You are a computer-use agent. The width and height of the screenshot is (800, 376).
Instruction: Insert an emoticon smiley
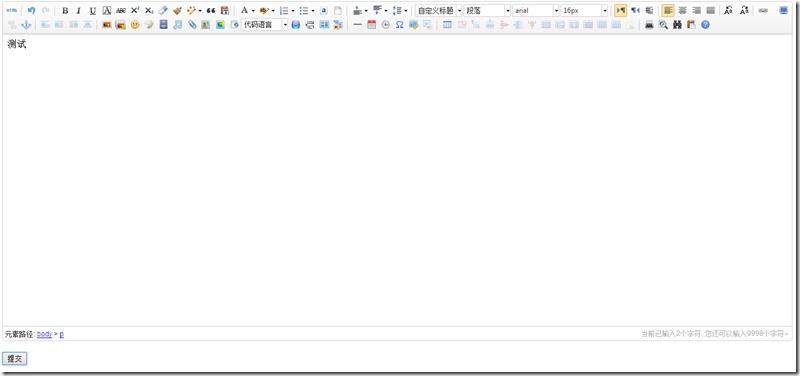pyautogui.click(x=135, y=24)
